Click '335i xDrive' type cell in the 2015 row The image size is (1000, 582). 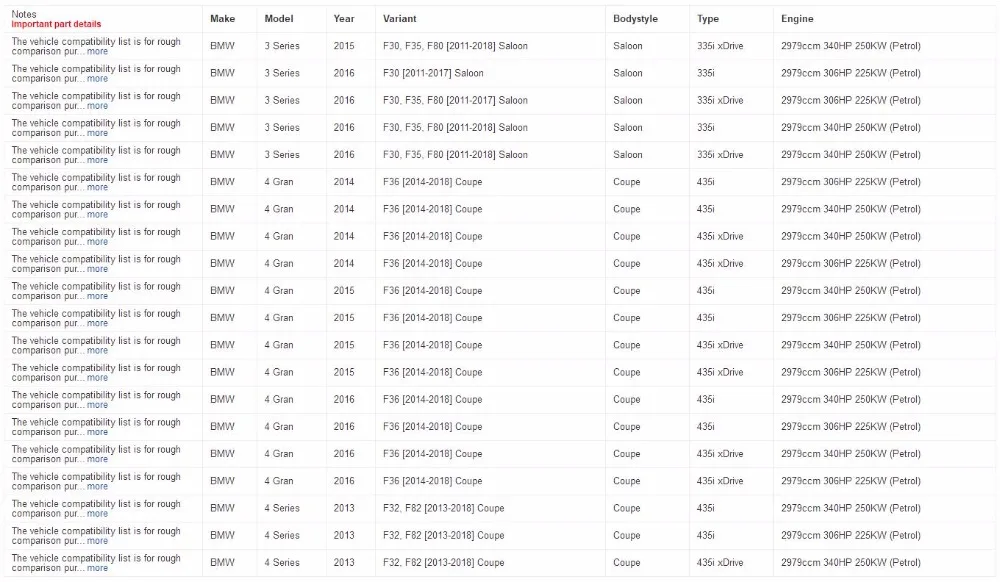click(x=720, y=46)
